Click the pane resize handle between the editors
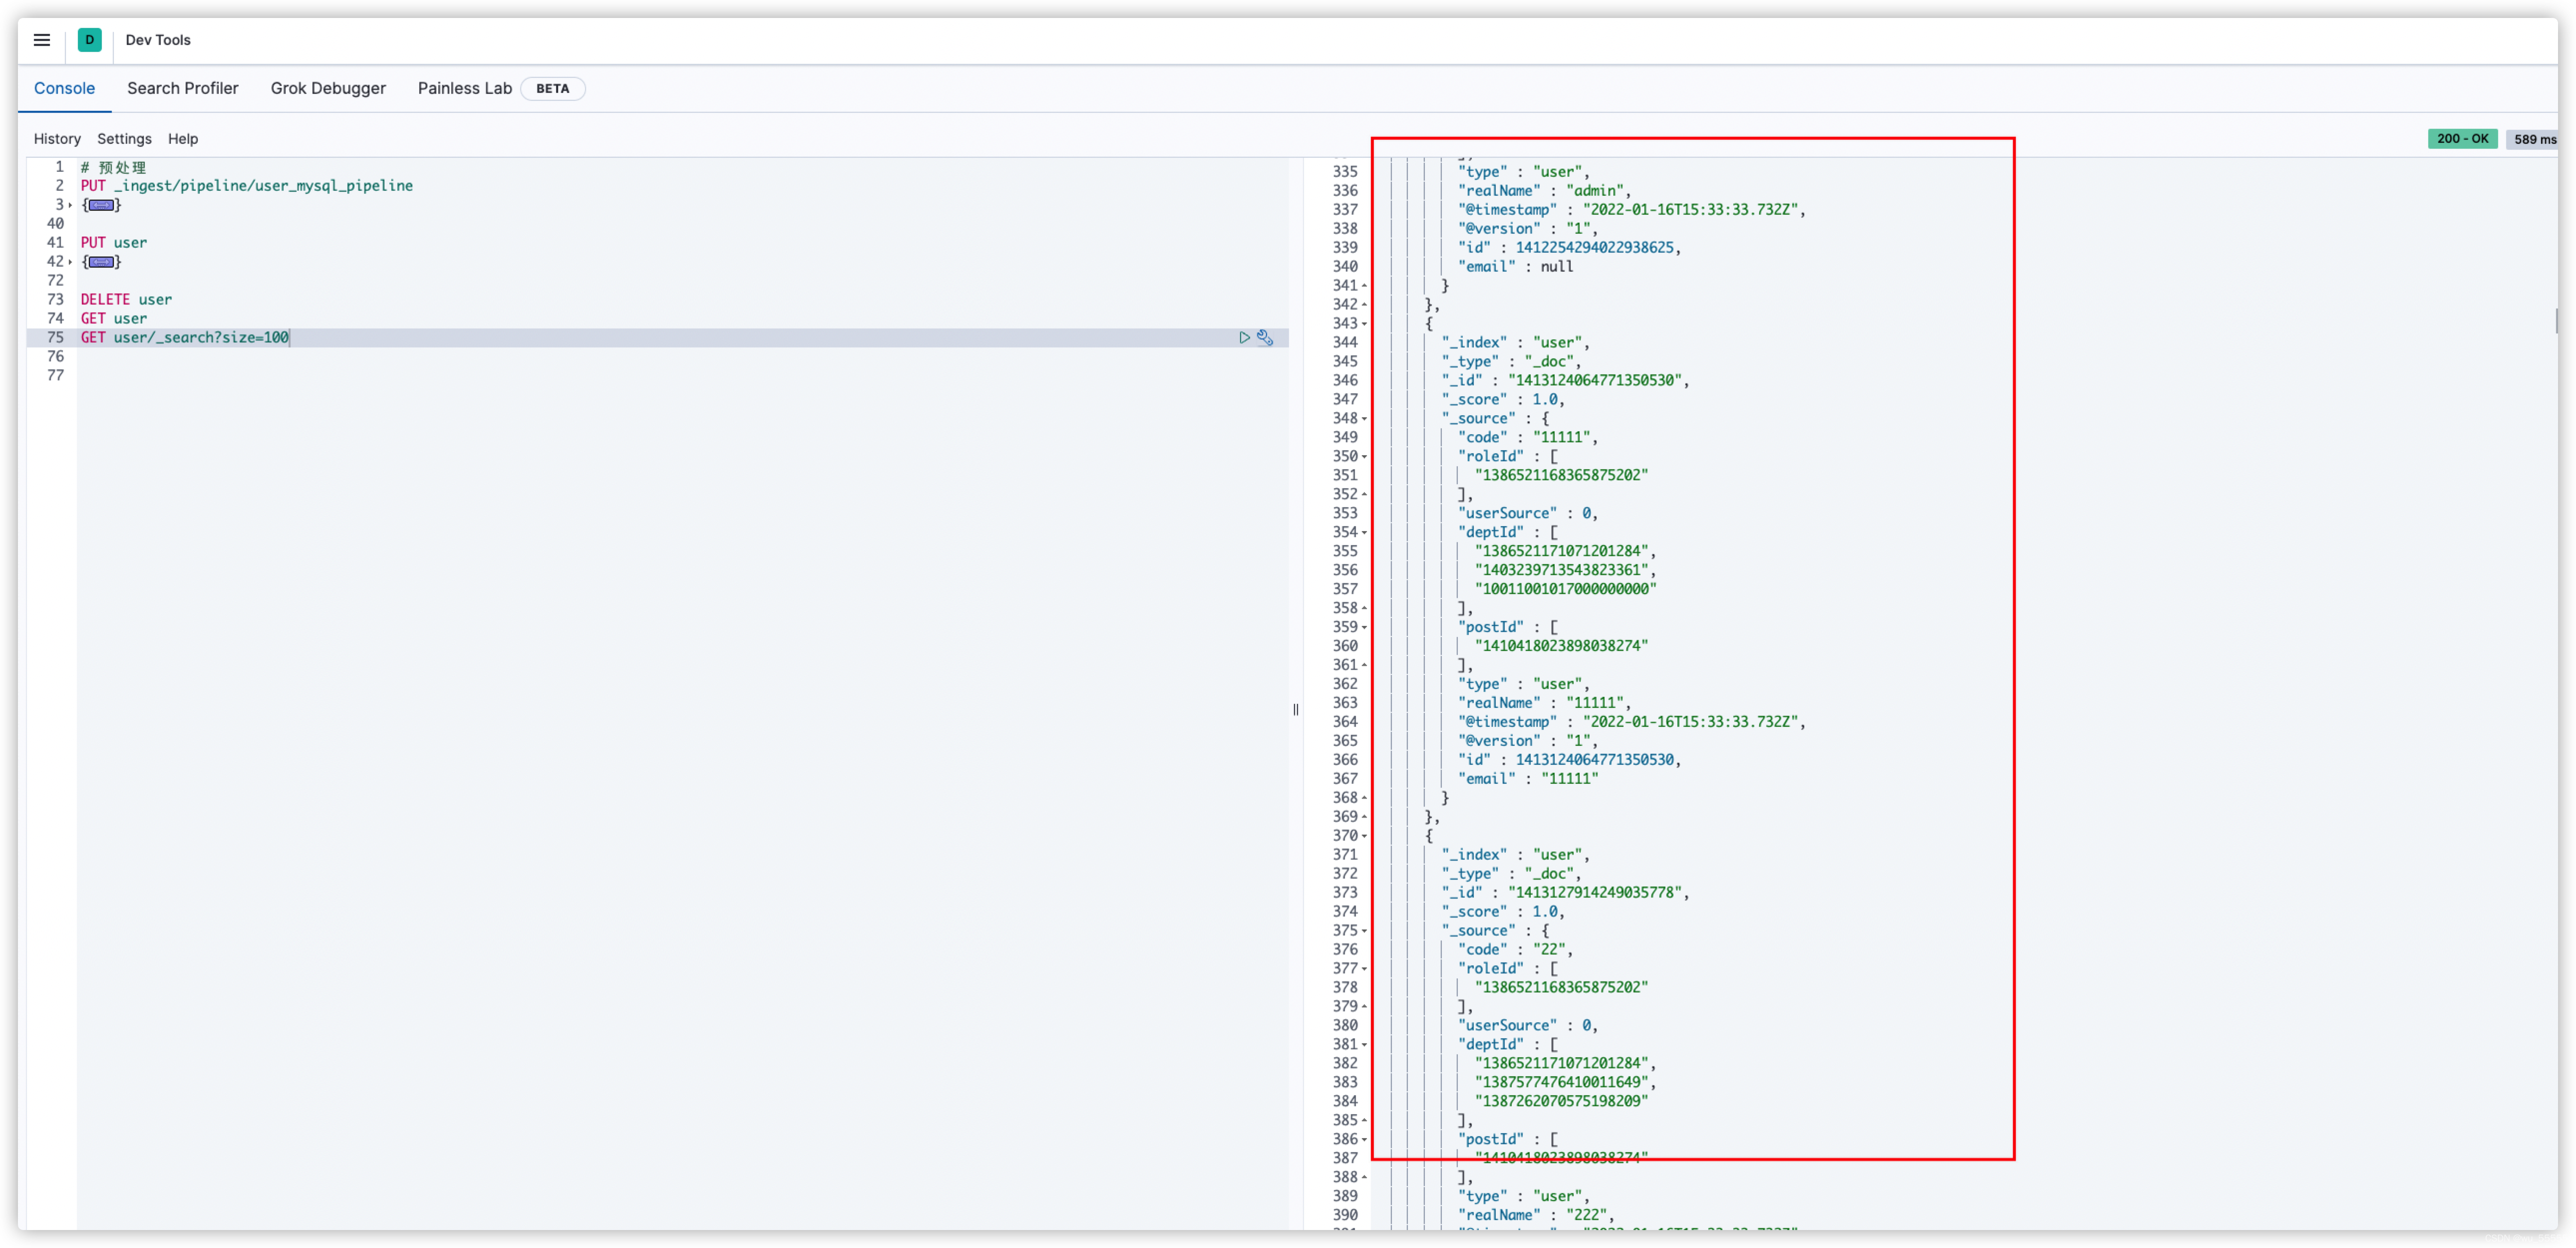This screenshot has height=1248, width=2576. [x=1295, y=709]
